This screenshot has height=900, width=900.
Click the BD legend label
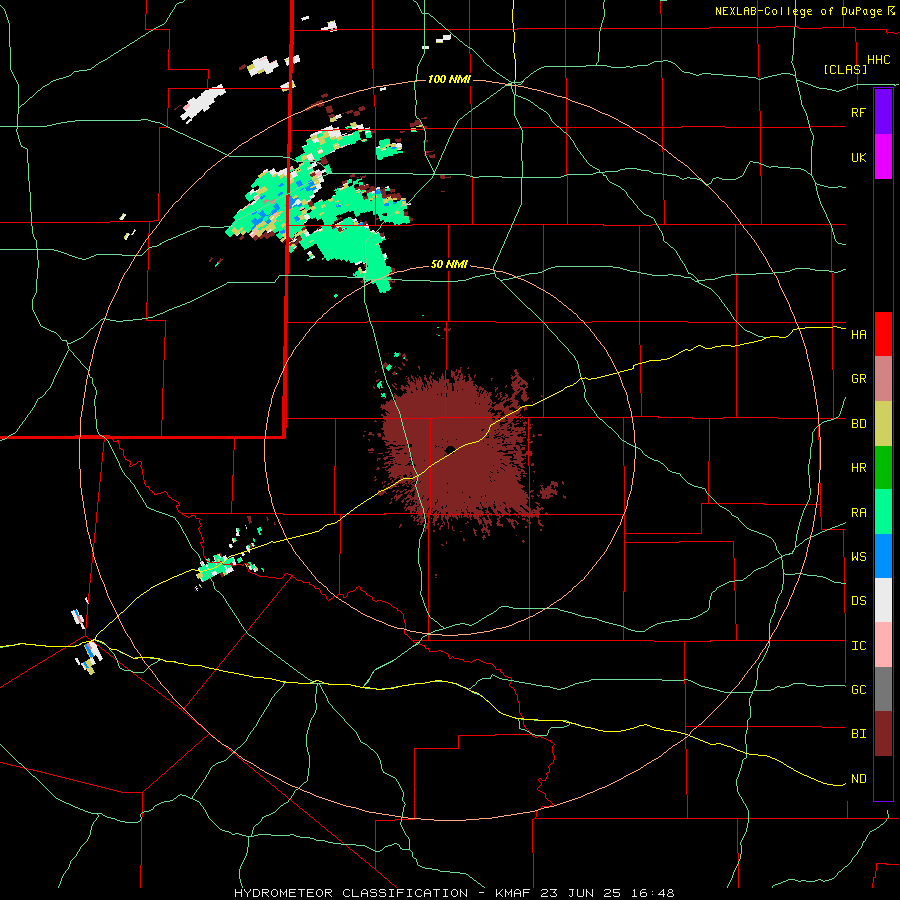pyautogui.click(x=858, y=424)
